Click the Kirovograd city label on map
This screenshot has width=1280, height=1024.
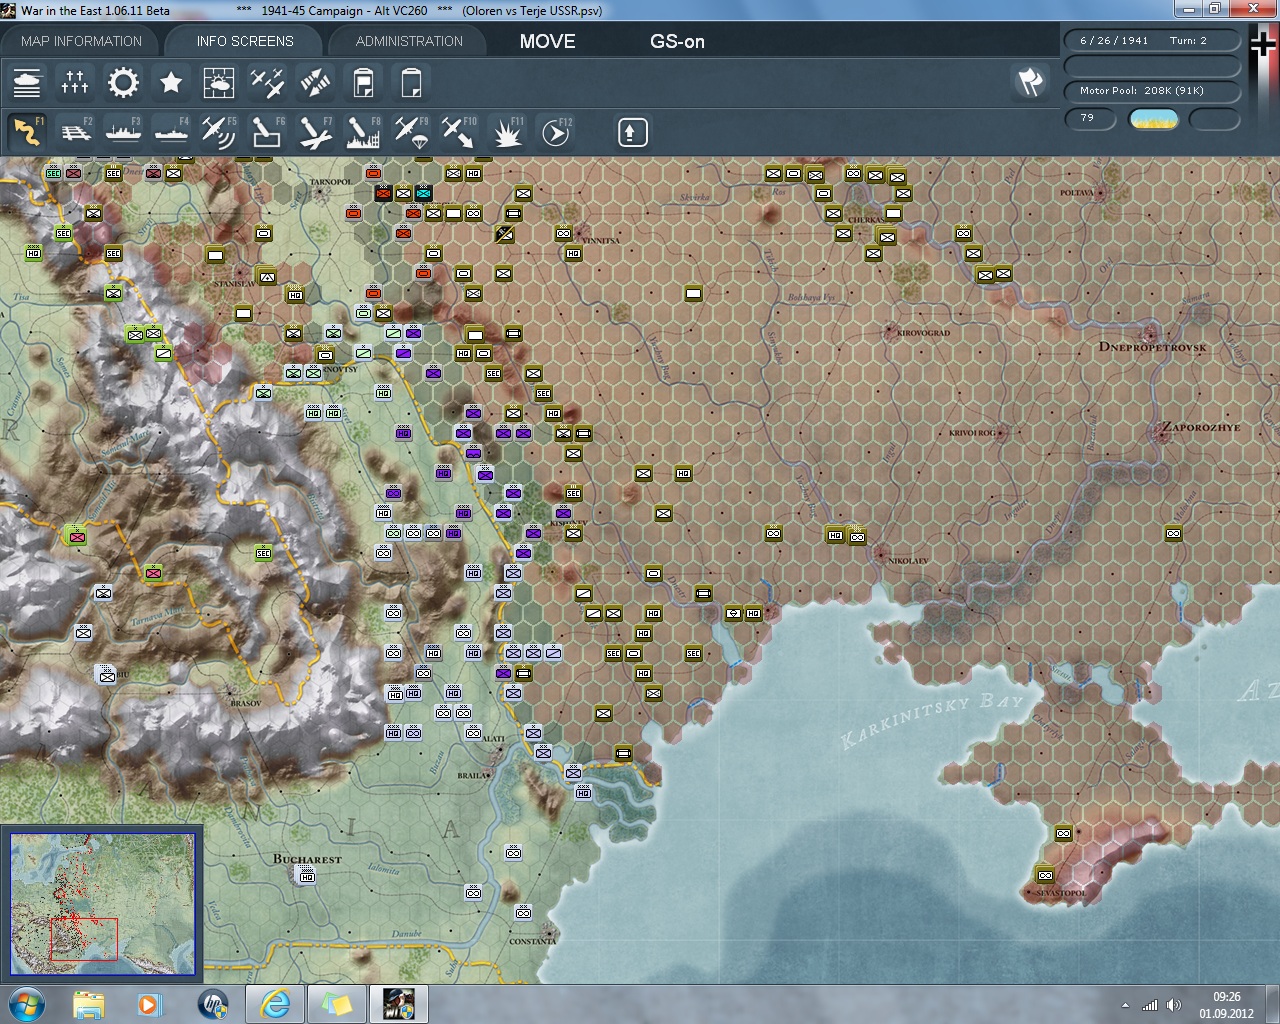[x=923, y=332]
